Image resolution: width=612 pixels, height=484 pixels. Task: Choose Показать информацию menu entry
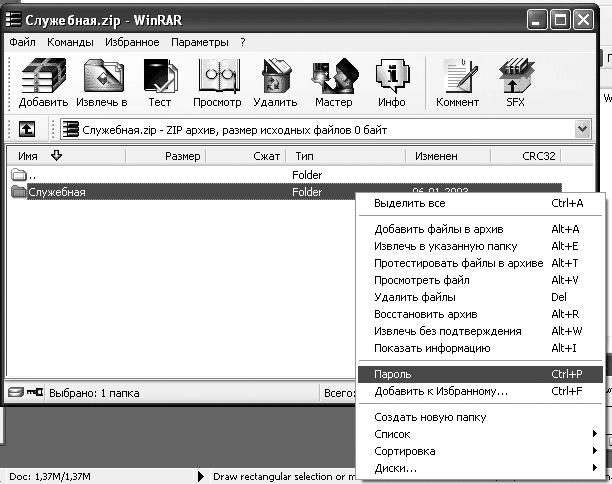[x=480, y=348]
